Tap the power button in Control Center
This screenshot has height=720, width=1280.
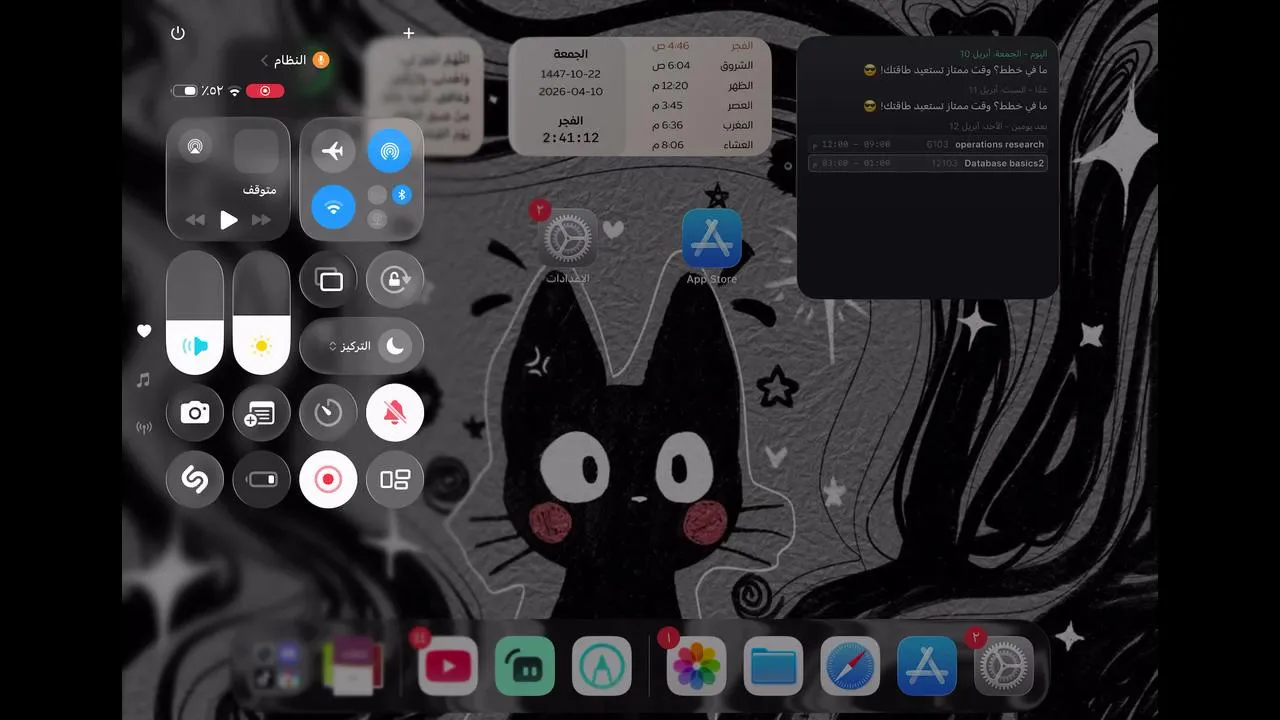[178, 33]
